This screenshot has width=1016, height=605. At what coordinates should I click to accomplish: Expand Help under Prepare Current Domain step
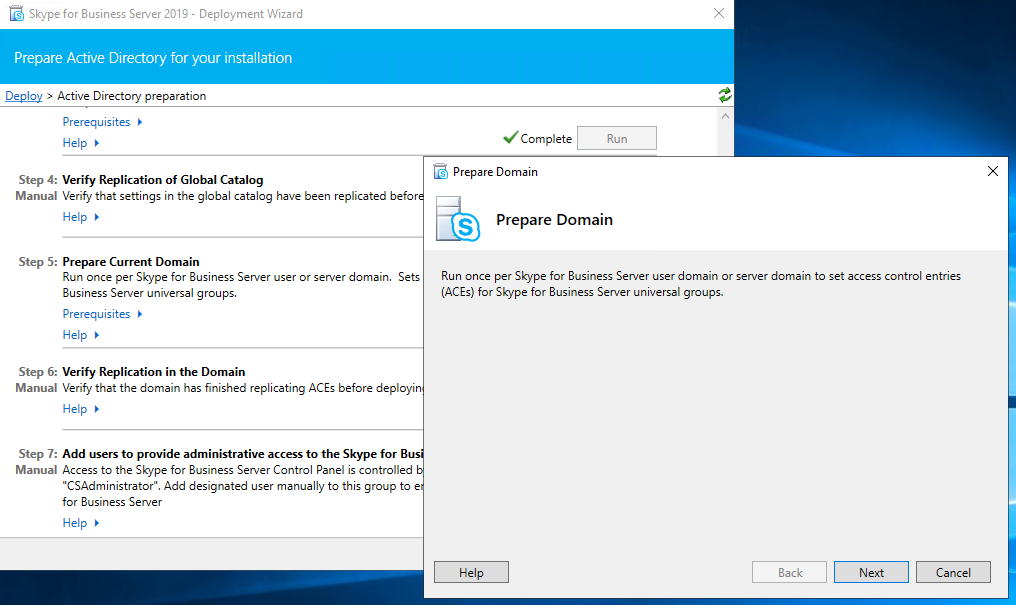click(x=80, y=335)
